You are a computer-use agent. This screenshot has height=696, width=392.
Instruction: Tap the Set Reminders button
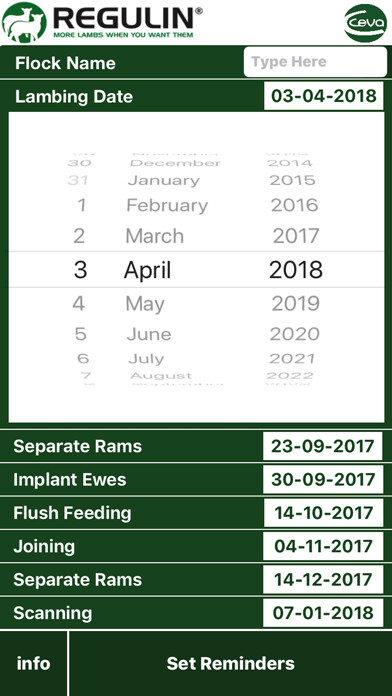(230, 663)
